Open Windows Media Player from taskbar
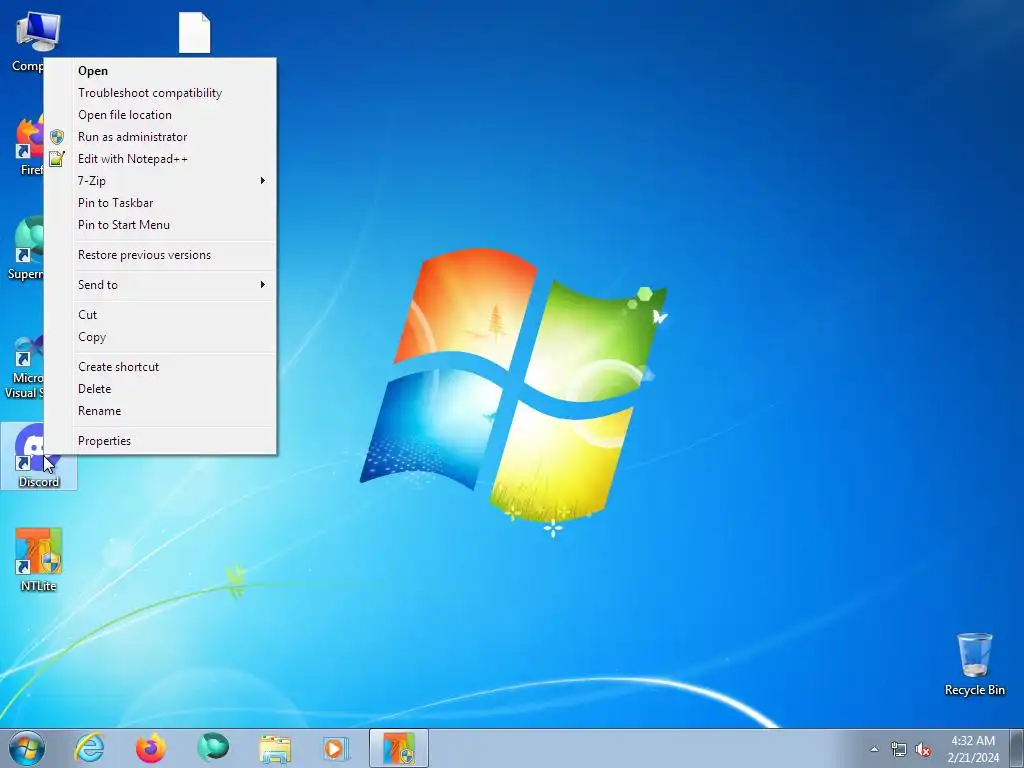Image resolution: width=1024 pixels, height=768 pixels. click(336, 748)
